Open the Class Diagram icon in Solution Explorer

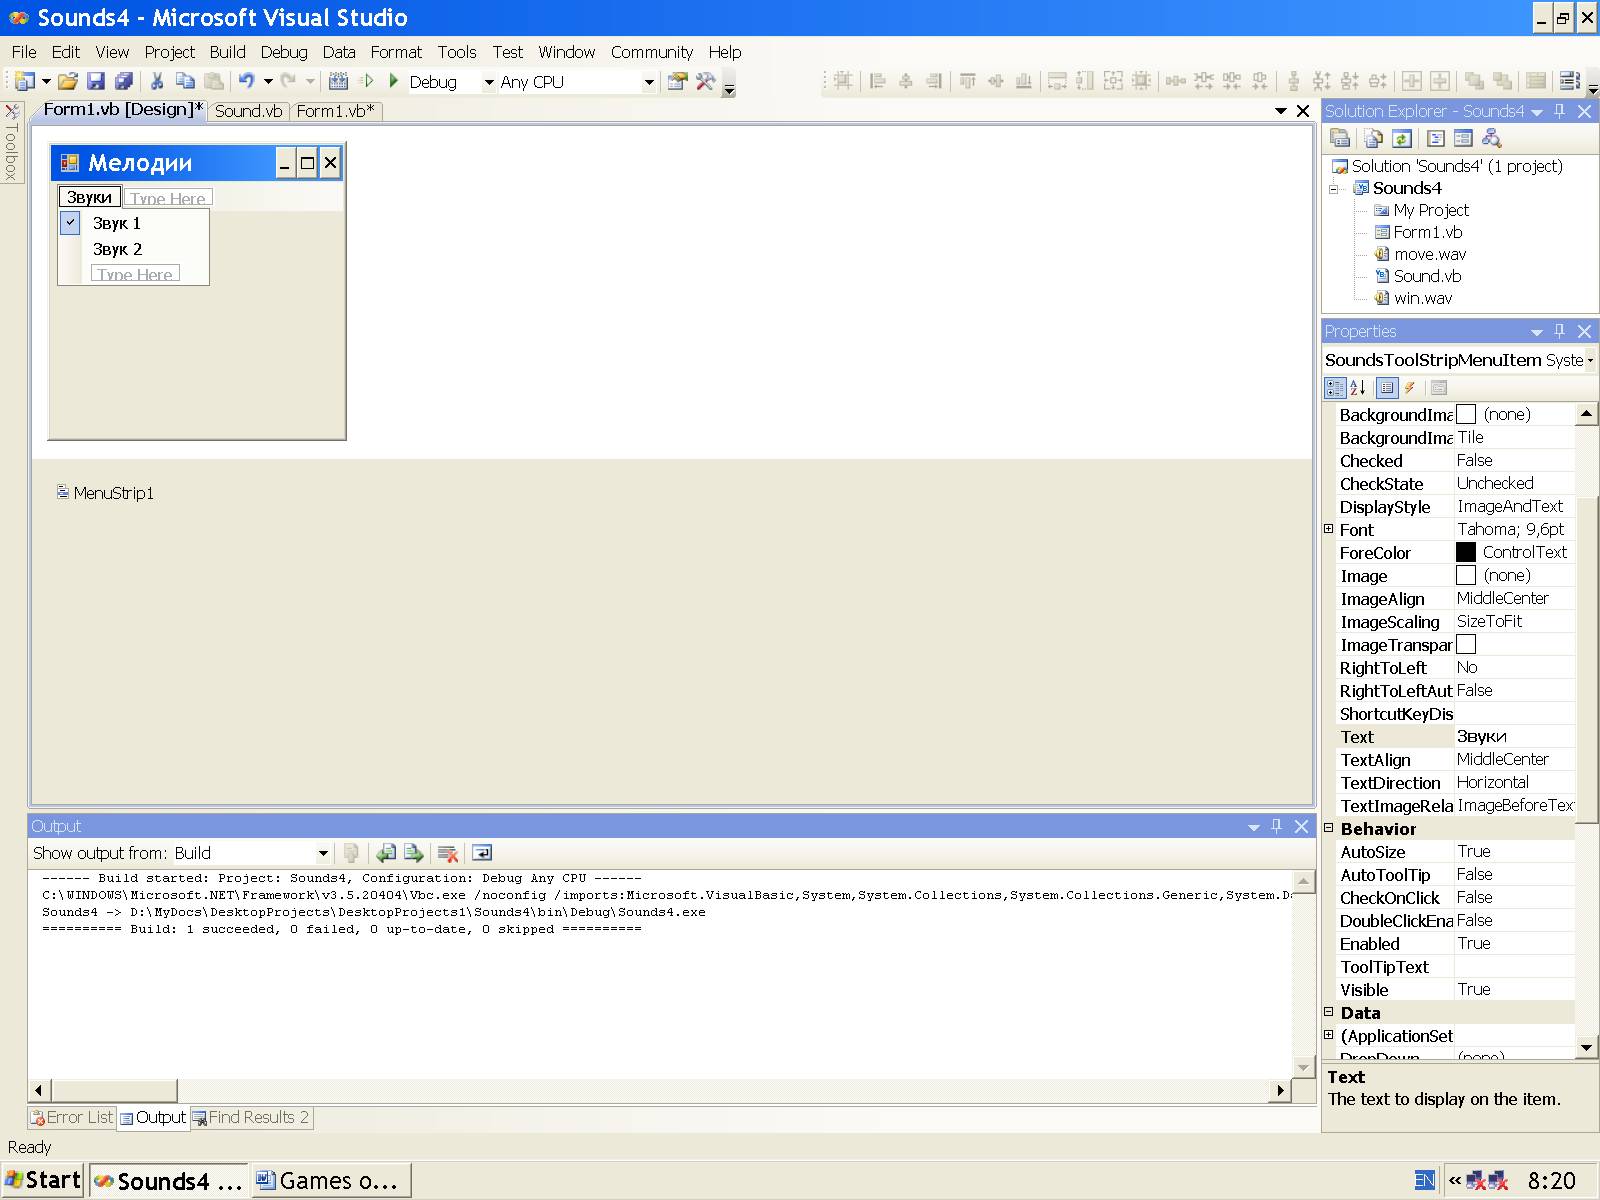[1491, 139]
